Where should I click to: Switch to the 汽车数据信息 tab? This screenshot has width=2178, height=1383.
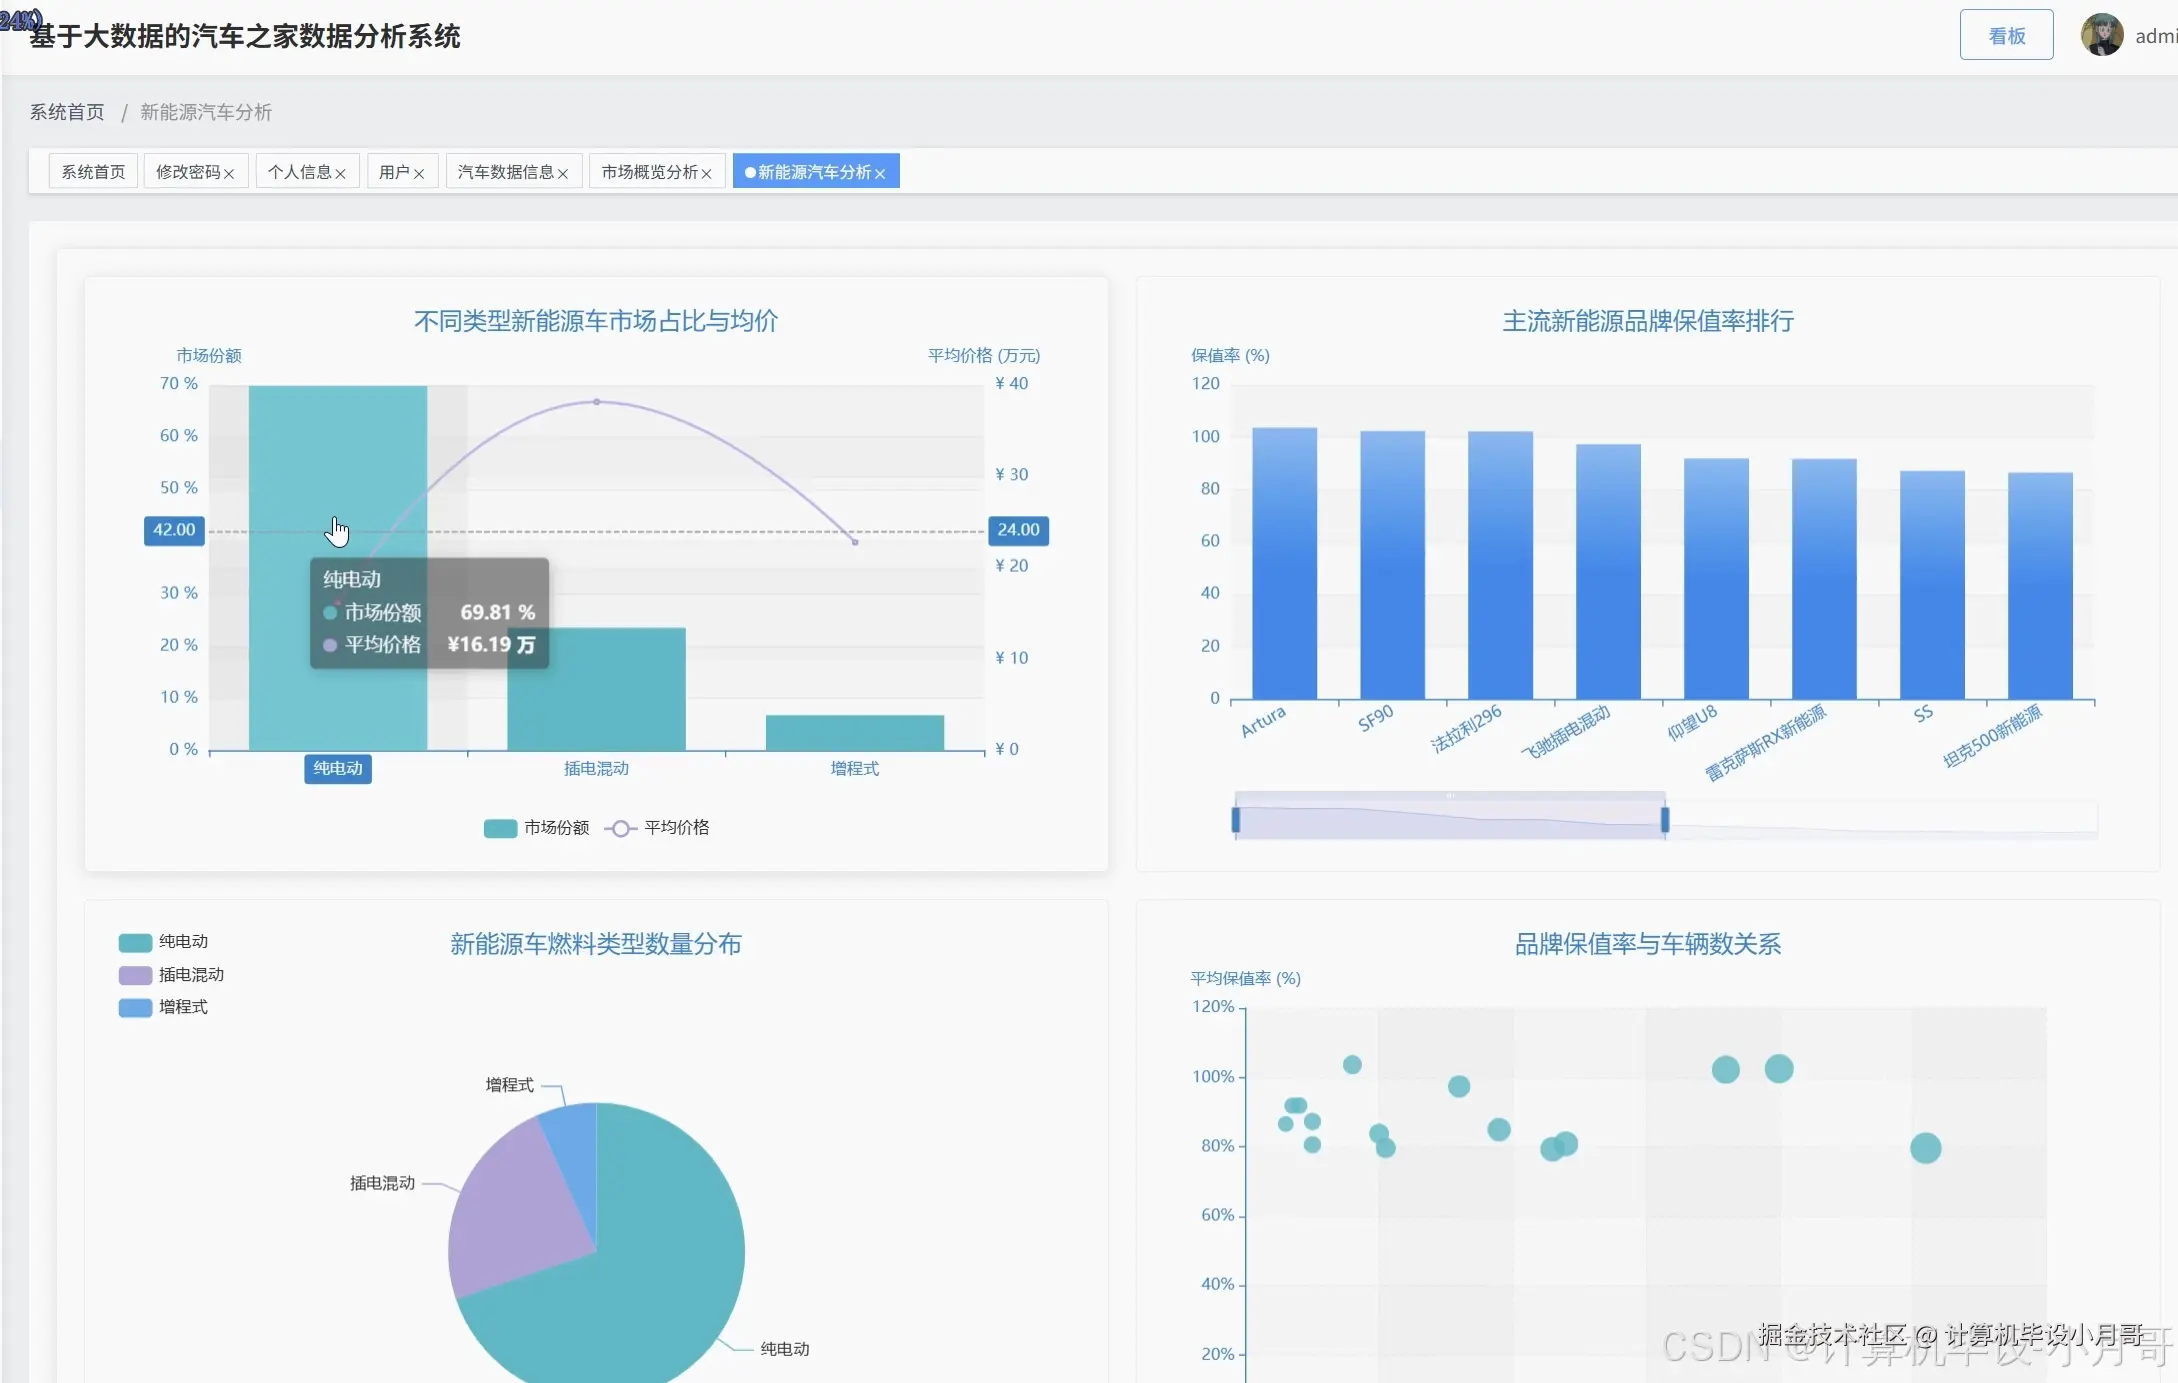coord(505,172)
